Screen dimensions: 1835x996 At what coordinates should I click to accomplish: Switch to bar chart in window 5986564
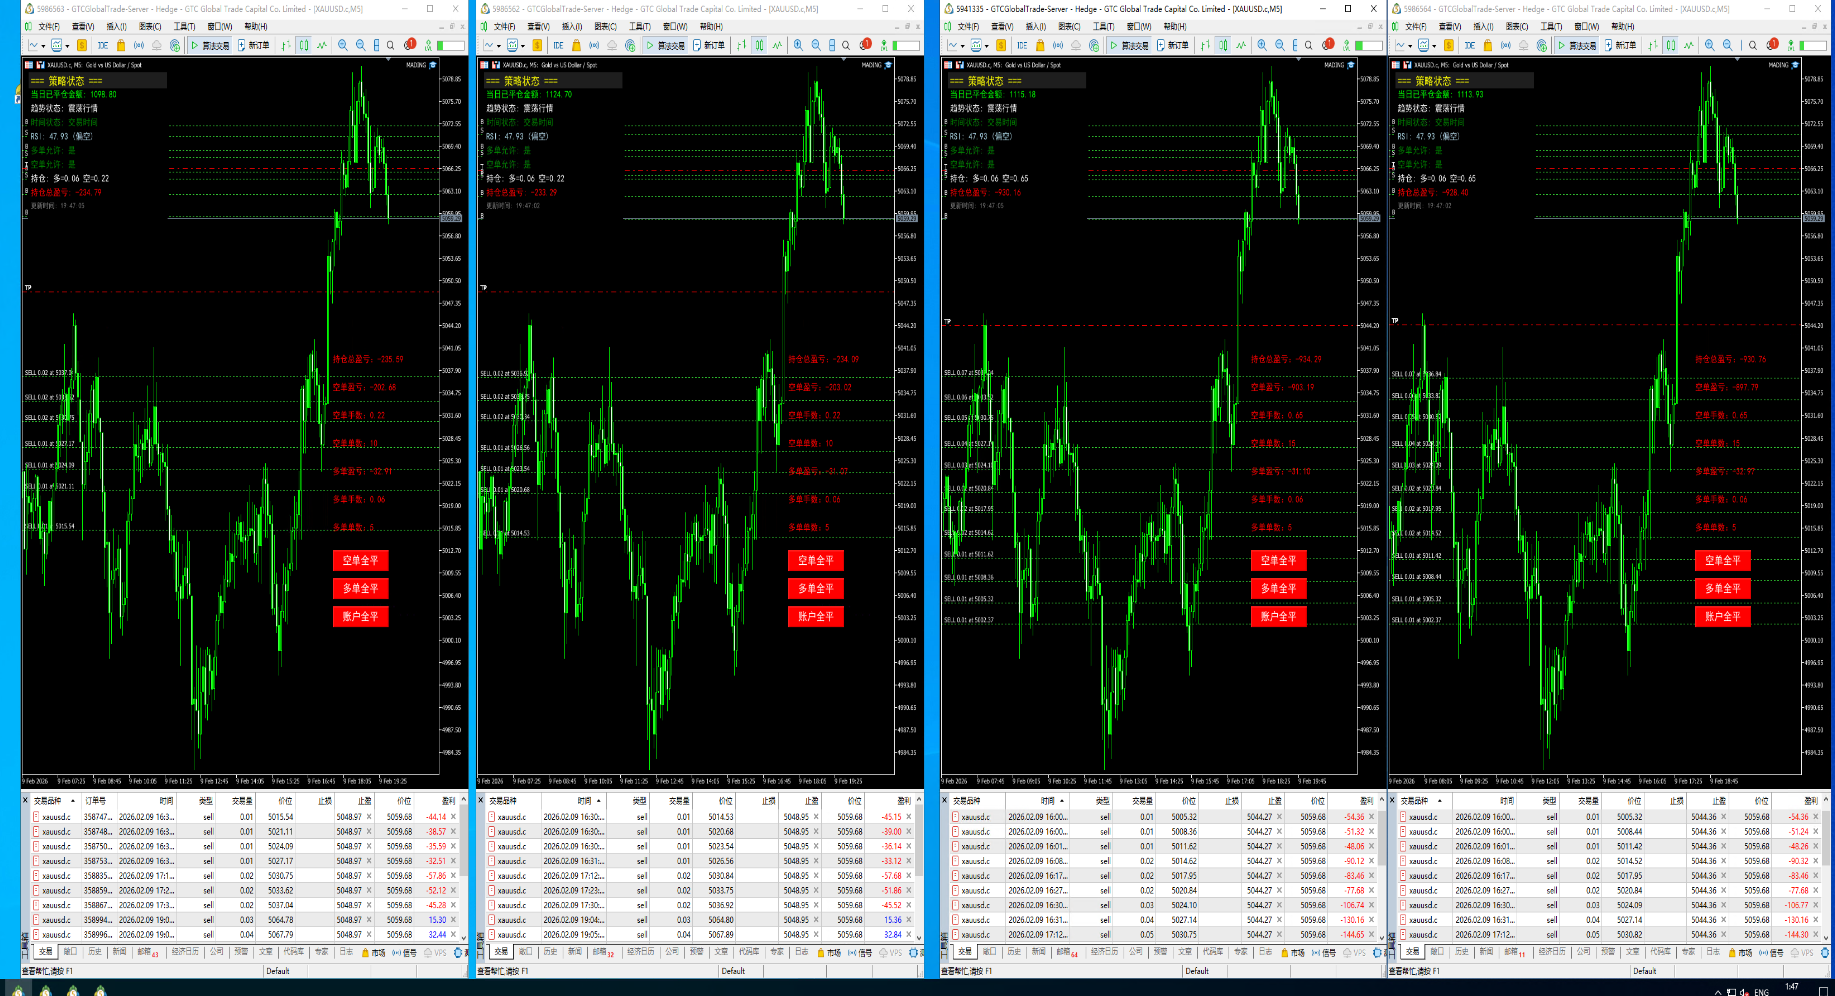(1654, 45)
